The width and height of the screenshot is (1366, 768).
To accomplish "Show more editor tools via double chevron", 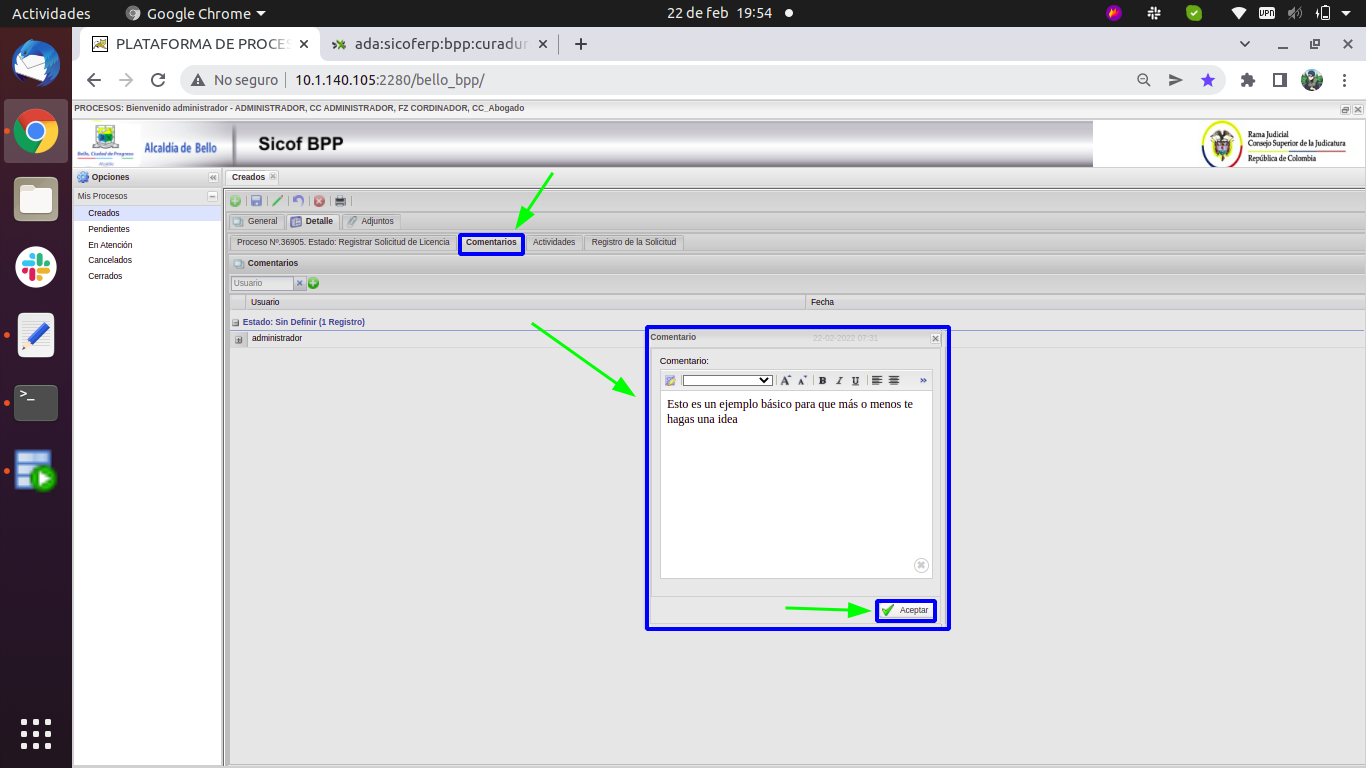I will [x=923, y=380].
